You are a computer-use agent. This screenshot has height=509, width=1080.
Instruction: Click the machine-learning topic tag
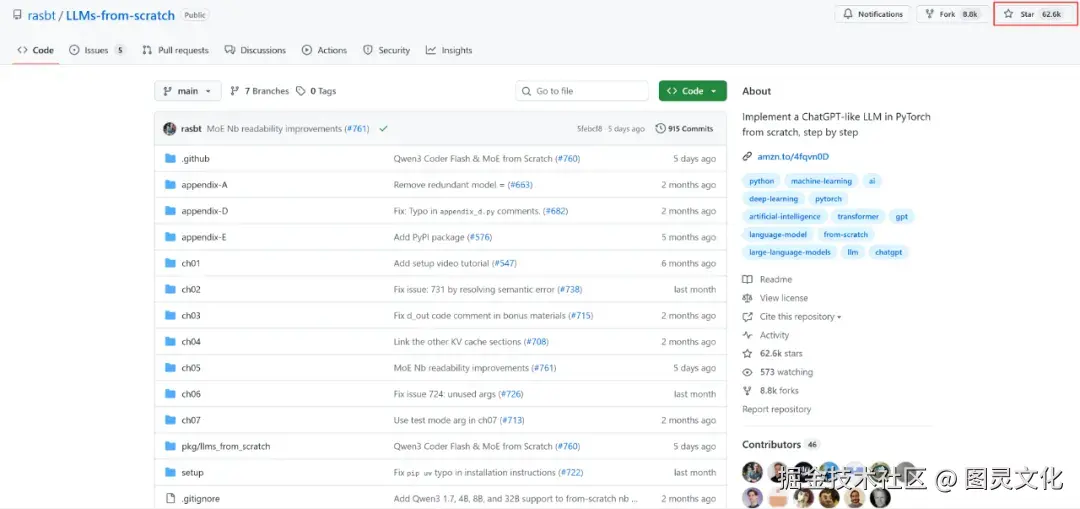point(821,181)
